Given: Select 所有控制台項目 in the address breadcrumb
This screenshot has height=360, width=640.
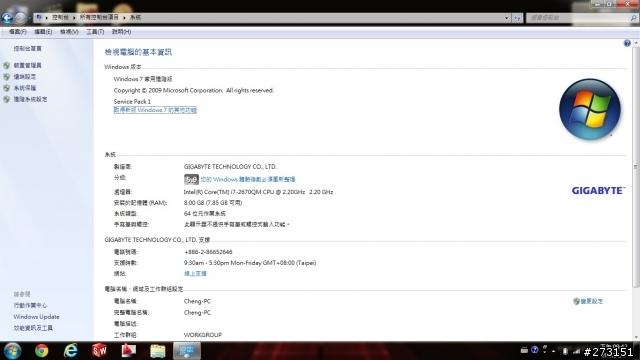Looking at the screenshot, I should click(99, 18).
